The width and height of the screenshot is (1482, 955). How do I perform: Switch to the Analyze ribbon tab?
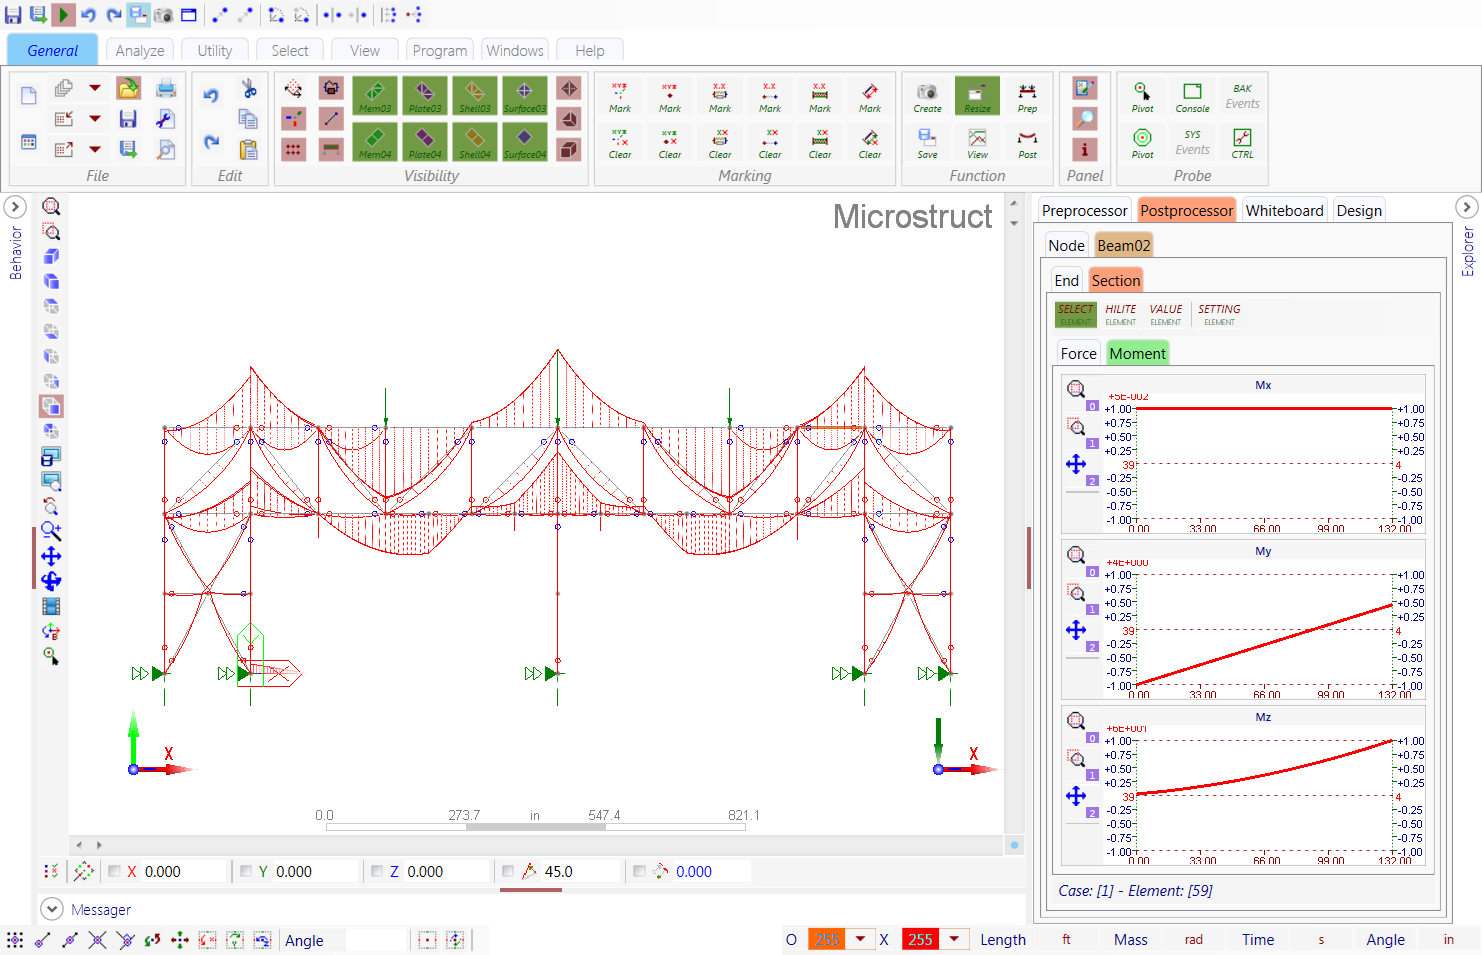pos(140,50)
